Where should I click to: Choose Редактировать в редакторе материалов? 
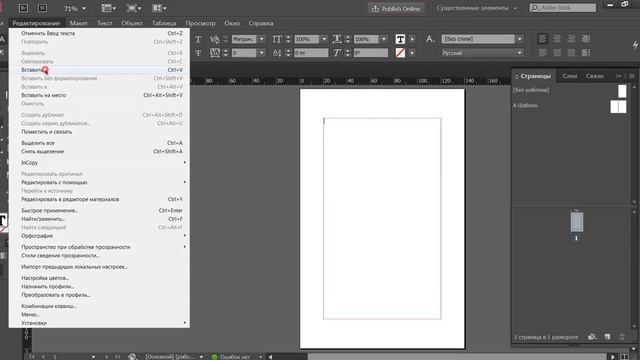pos(99,199)
